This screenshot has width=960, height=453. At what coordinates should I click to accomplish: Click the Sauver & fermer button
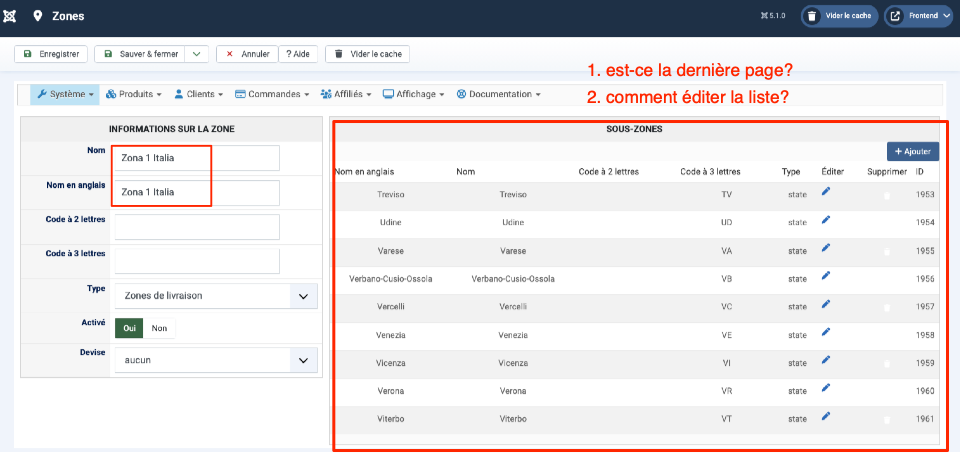(x=141, y=54)
